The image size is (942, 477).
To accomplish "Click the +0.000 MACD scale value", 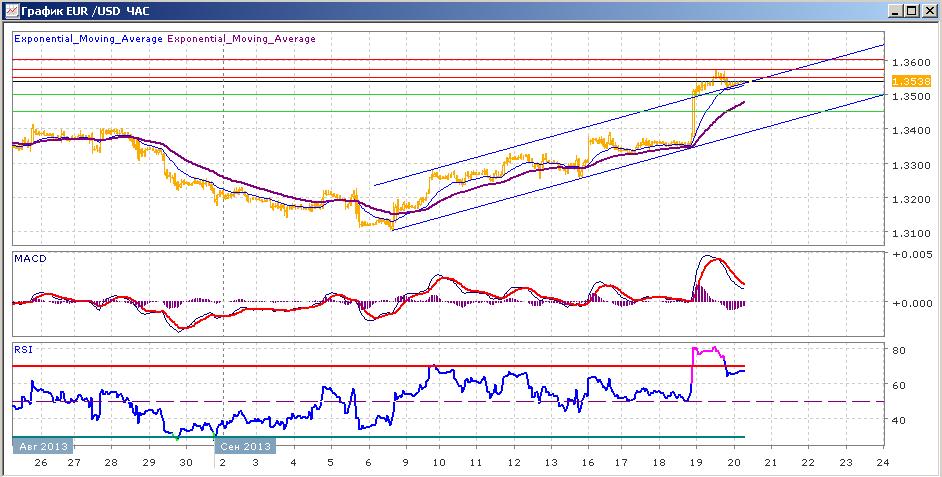I will tap(911, 303).
